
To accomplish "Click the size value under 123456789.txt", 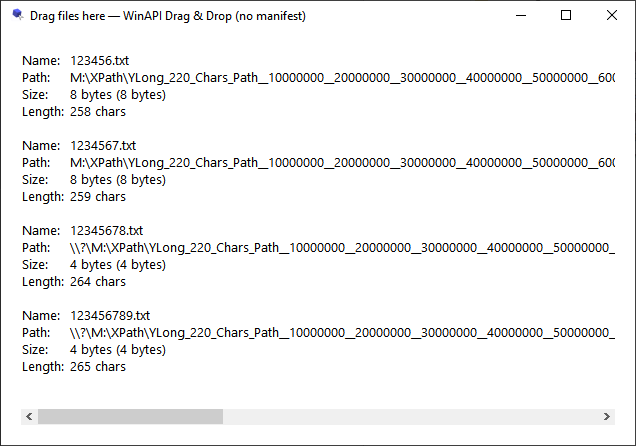I will 118,350.
